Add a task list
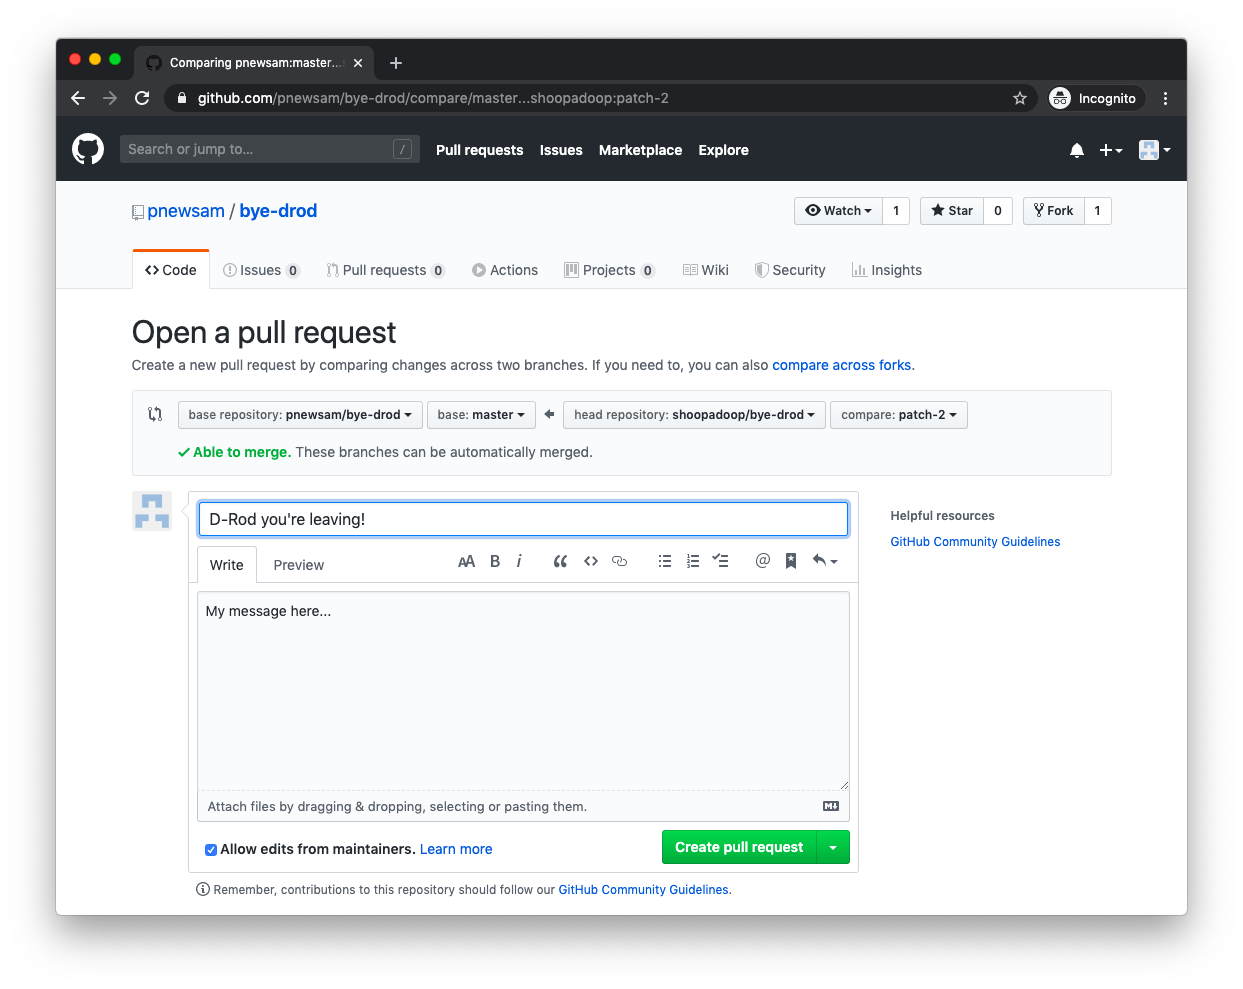The height and width of the screenshot is (989, 1243). click(720, 561)
